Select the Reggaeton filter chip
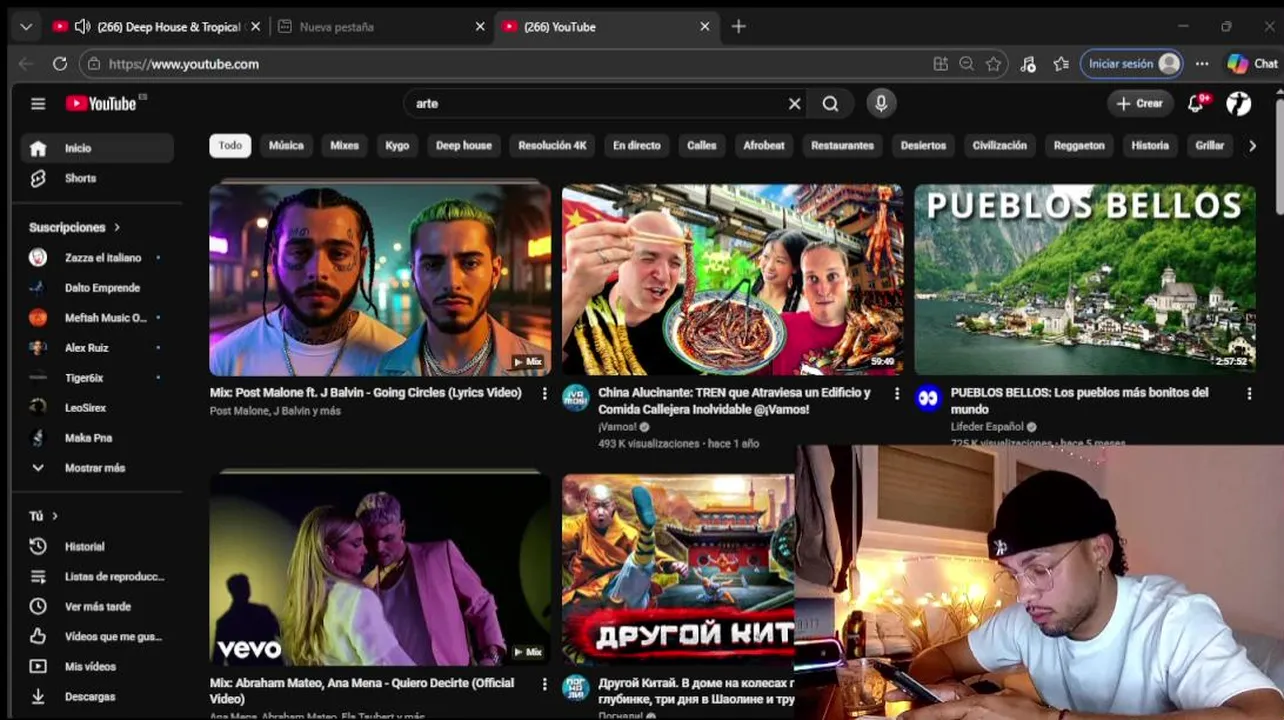Image resolution: width=1284 pixels, height=720 pixels. tap(1079, 146)
